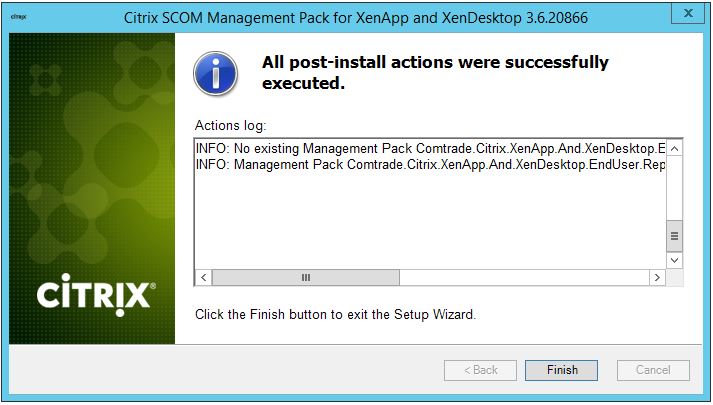Close the setup wizard window
Image resolution: width=713 pixels, height=405 pixels.
point(686,14)
